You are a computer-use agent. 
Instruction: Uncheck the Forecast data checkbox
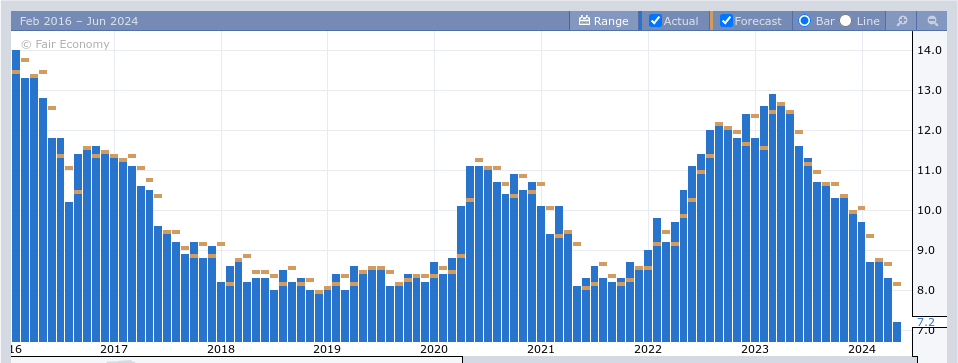(726, 21)
